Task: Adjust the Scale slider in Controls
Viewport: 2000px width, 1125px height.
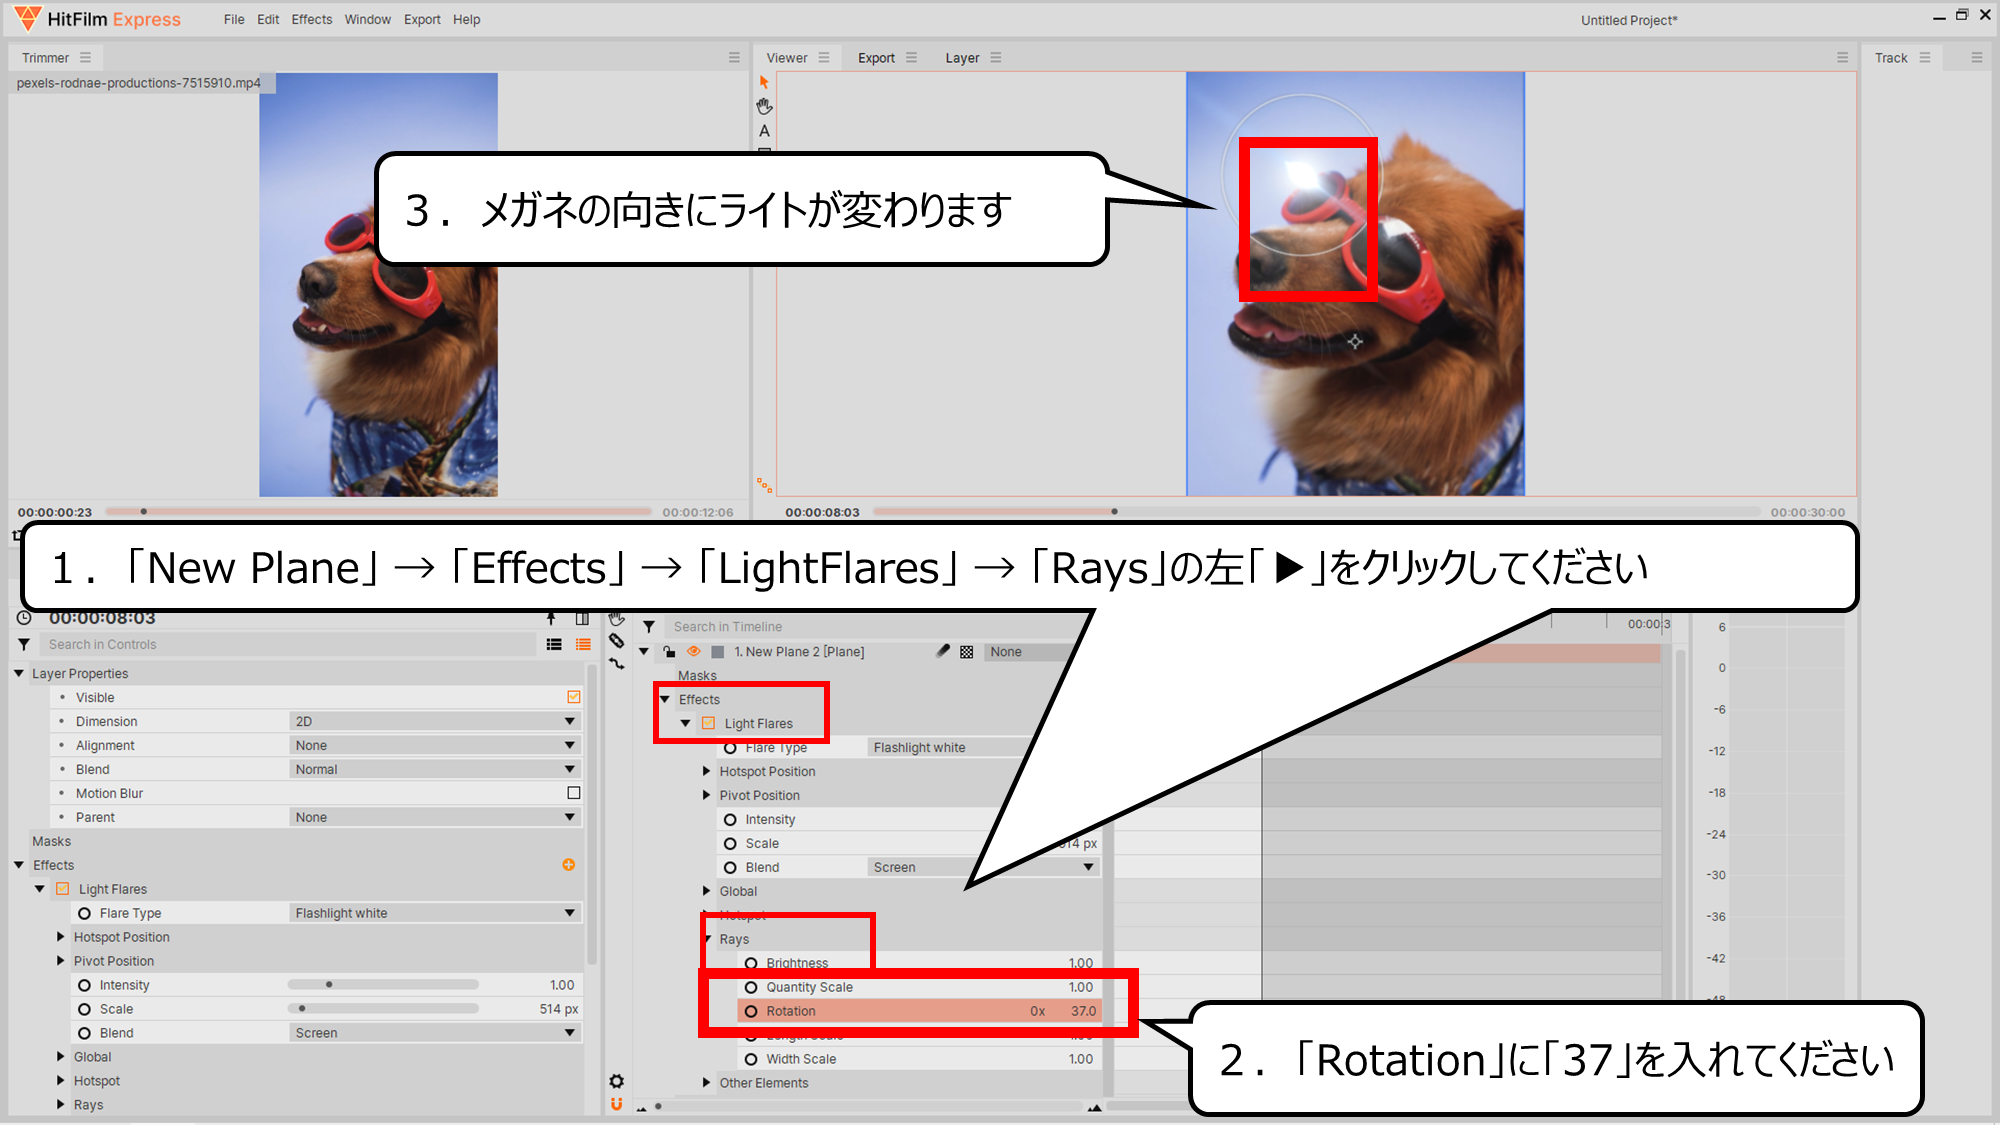Action: [383, 1009]
